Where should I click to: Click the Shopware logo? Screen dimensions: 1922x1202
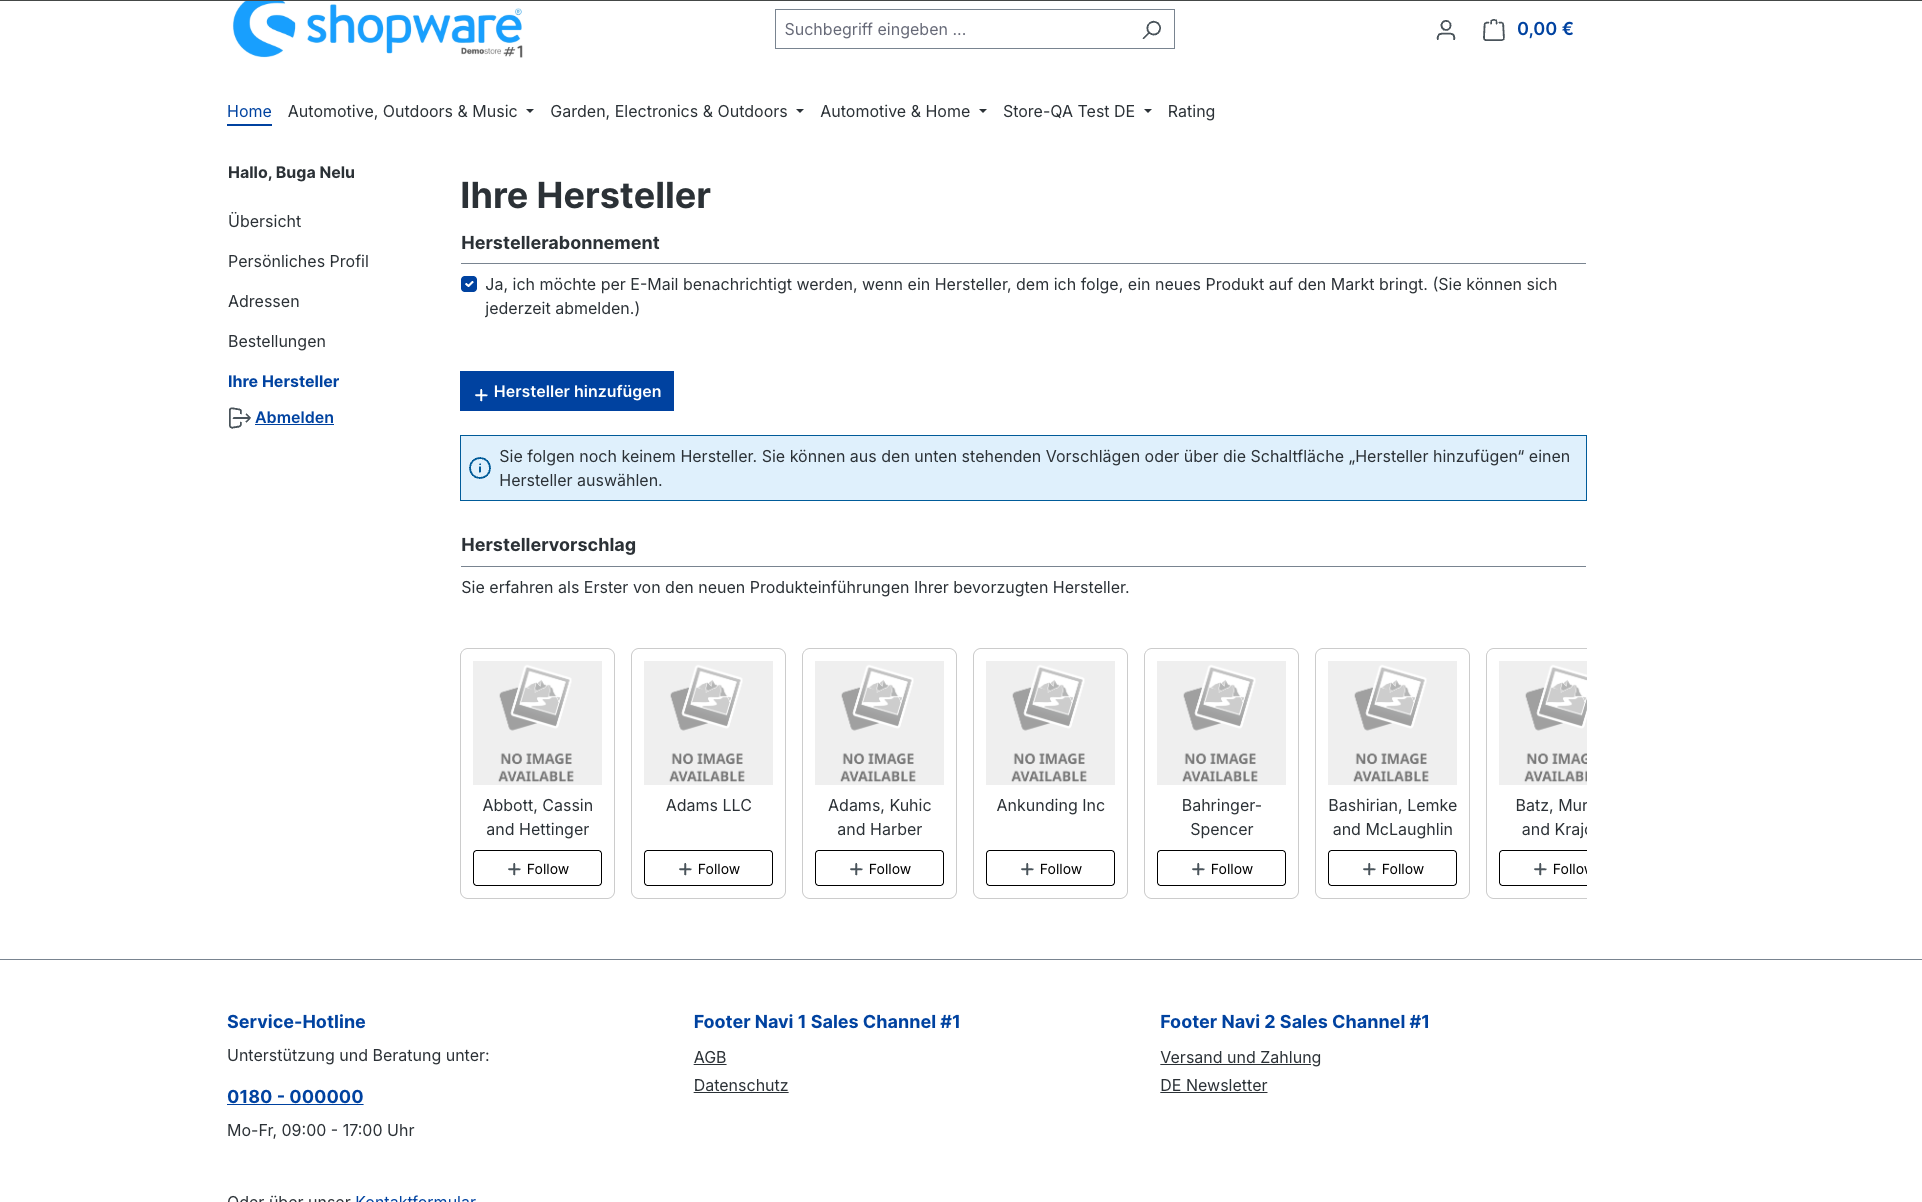376,29
